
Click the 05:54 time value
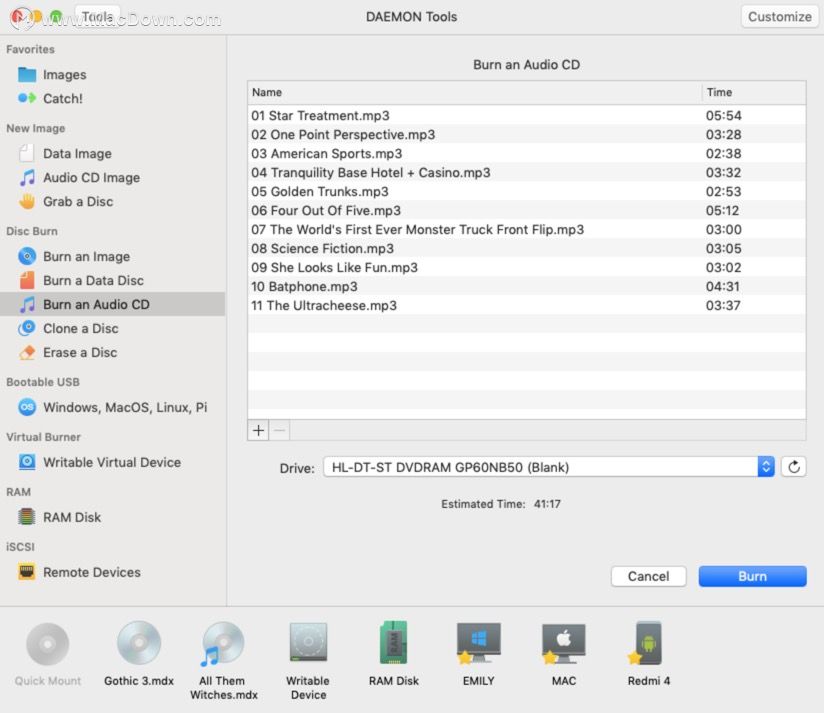coord(724,116)
